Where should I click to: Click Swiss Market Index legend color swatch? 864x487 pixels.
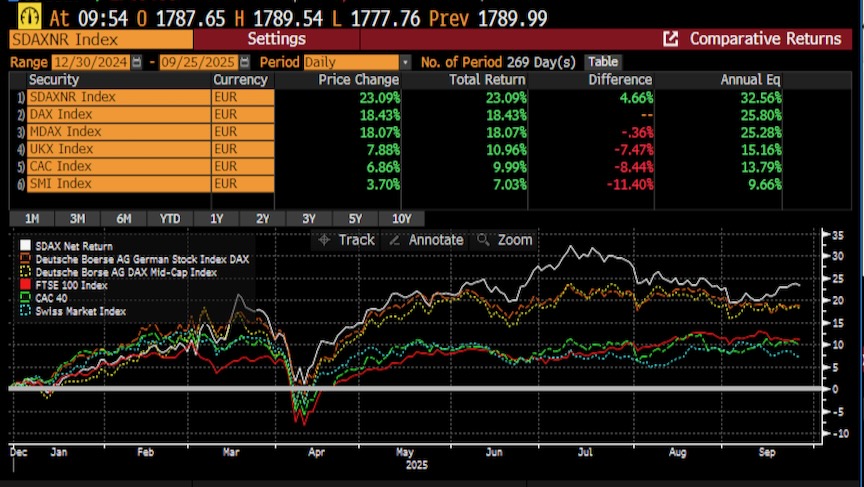click(x=25, y=310)
